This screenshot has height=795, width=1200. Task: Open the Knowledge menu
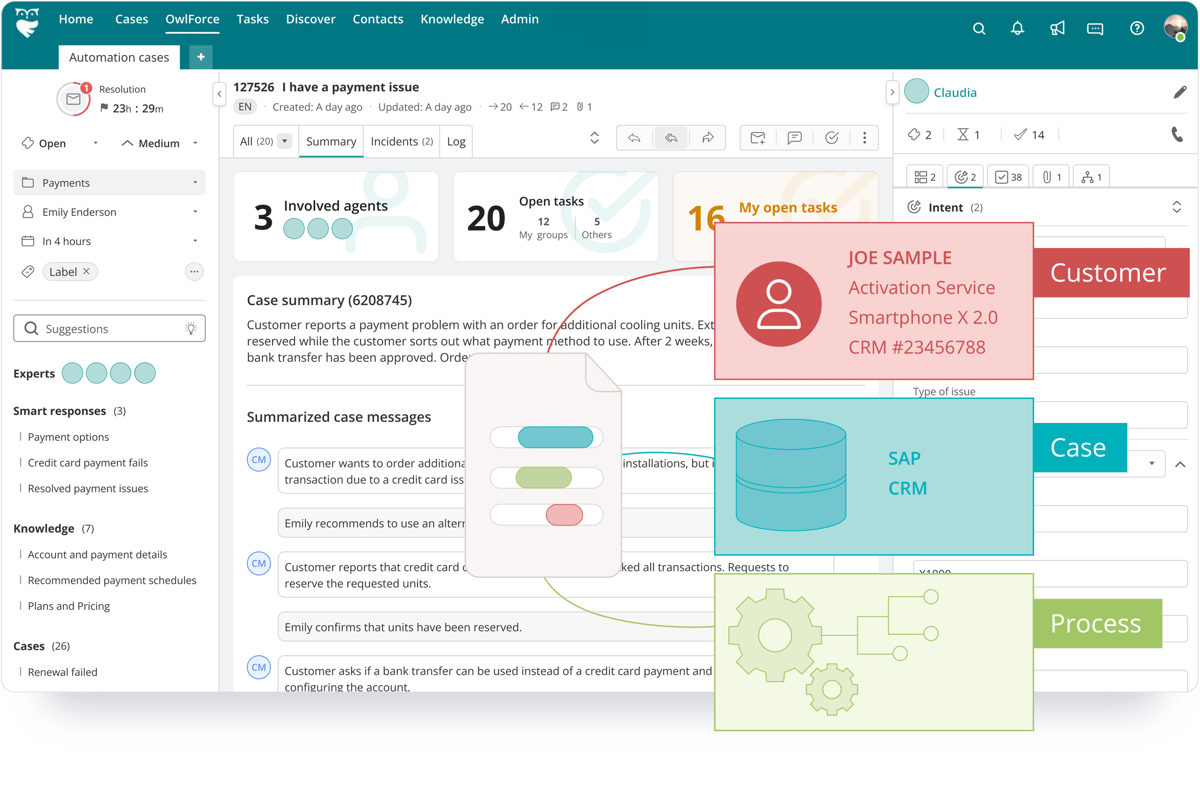[x=452, y=19]
